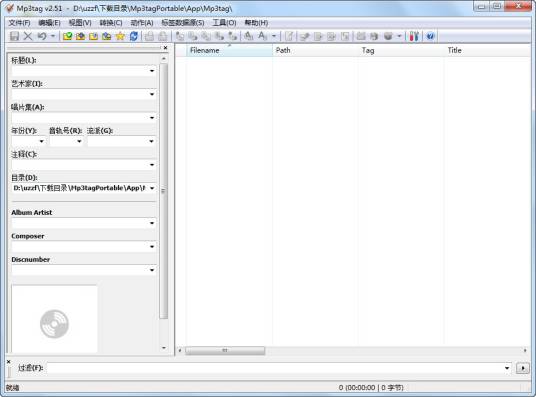Expand the 过滤 filter history dropdown

click(507, 368)
